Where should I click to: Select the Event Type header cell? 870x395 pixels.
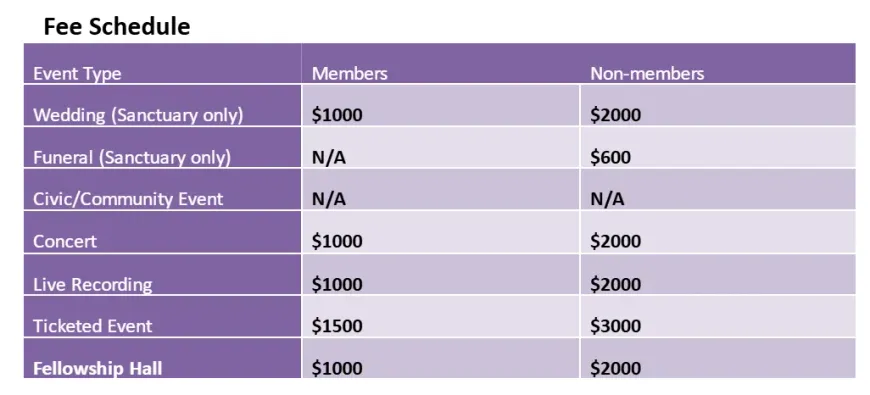point(163,63)
